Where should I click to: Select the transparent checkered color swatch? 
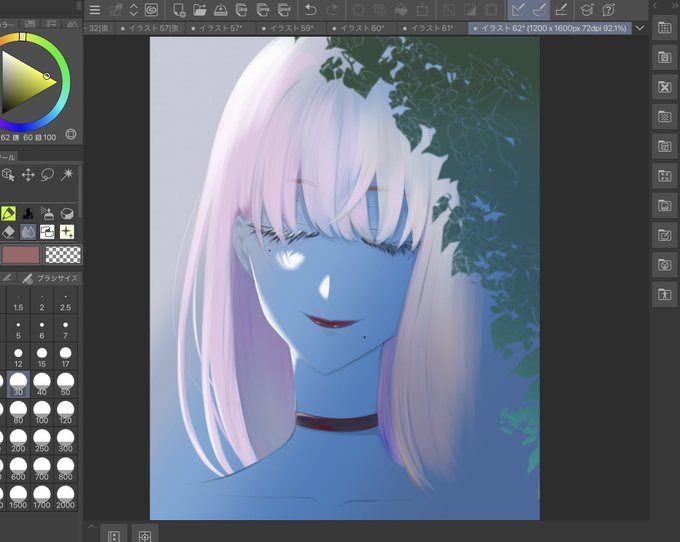coord(63,255)
